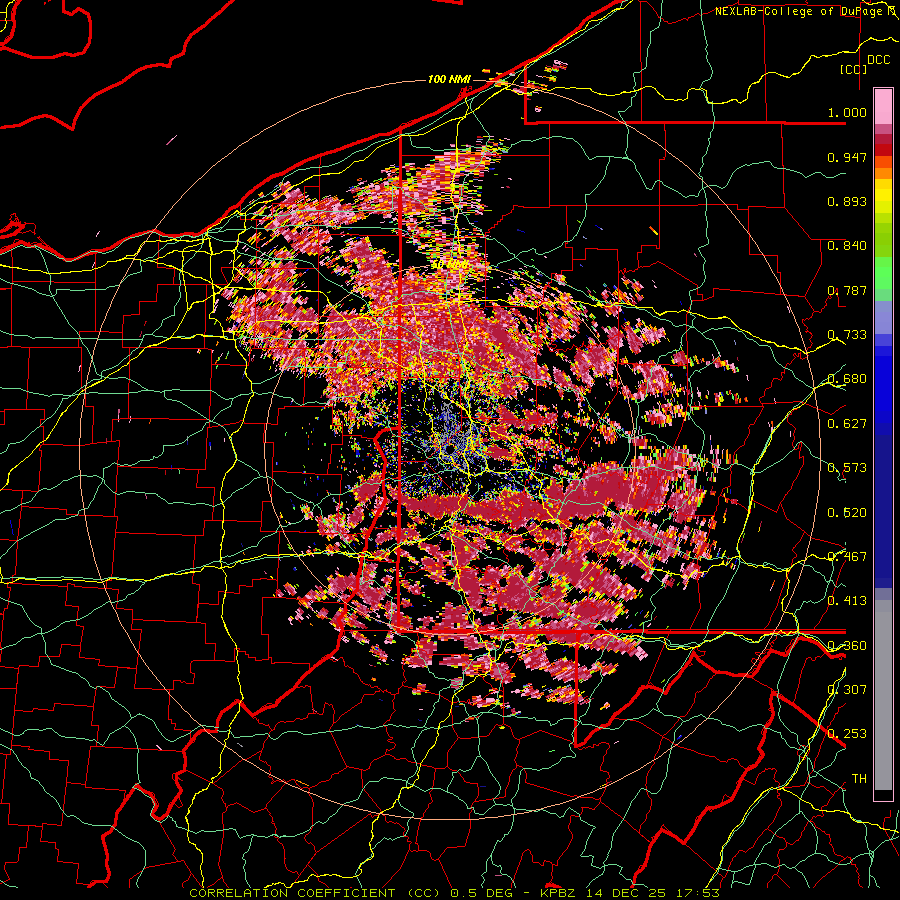900x900 pixels.
Task: Click the DCC product label above color bar
Action: [x=878, y=60]
